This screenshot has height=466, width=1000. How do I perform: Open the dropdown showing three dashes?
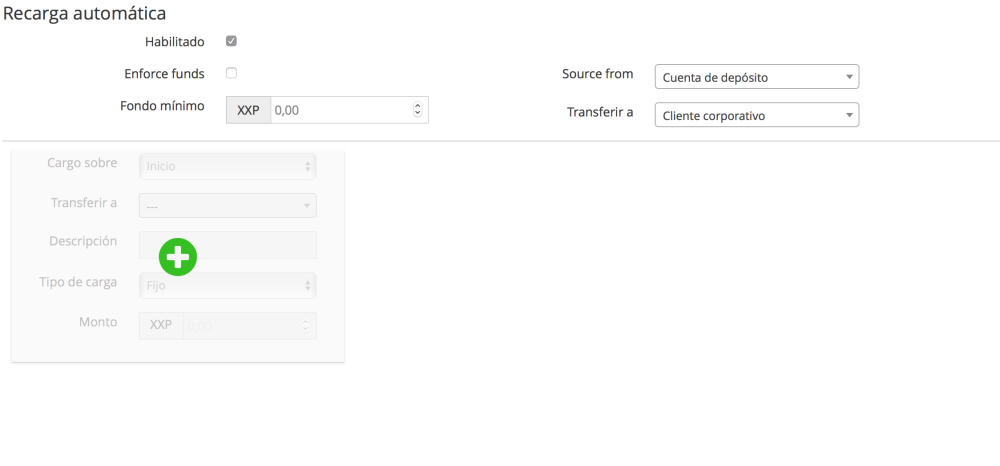[227, 206]
